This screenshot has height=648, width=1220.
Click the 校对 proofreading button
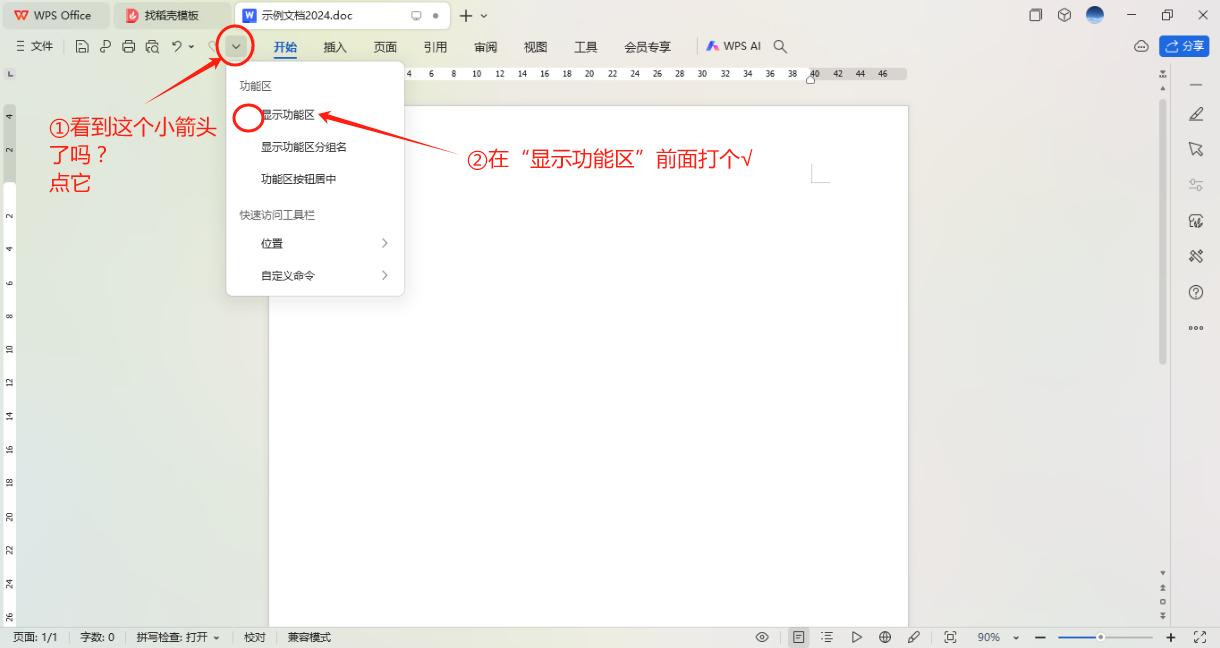tap(255, 637)
